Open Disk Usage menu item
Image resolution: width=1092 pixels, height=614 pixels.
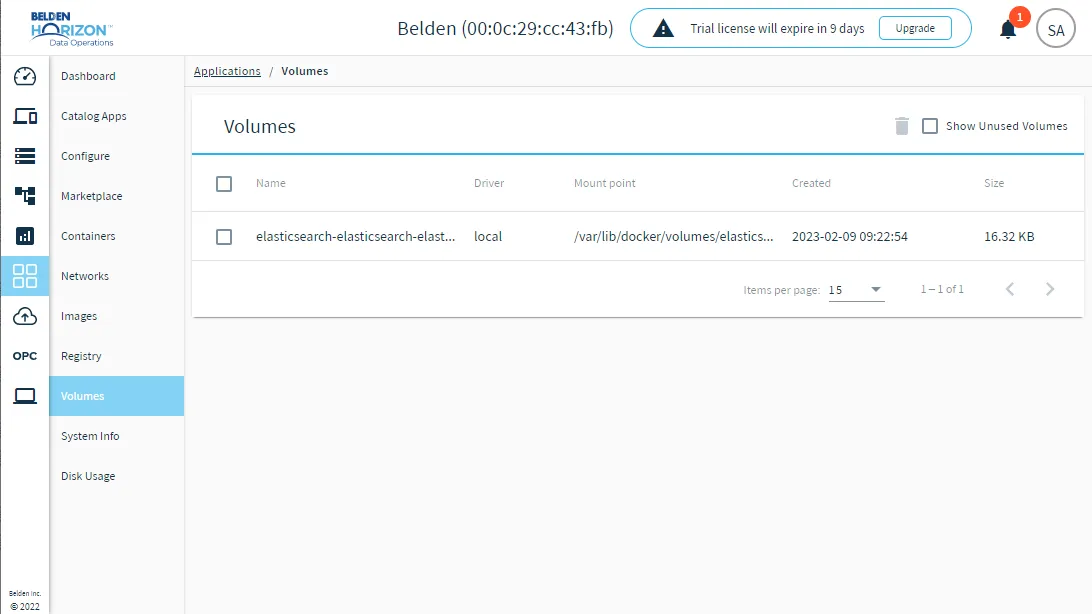tap(88, 476)
